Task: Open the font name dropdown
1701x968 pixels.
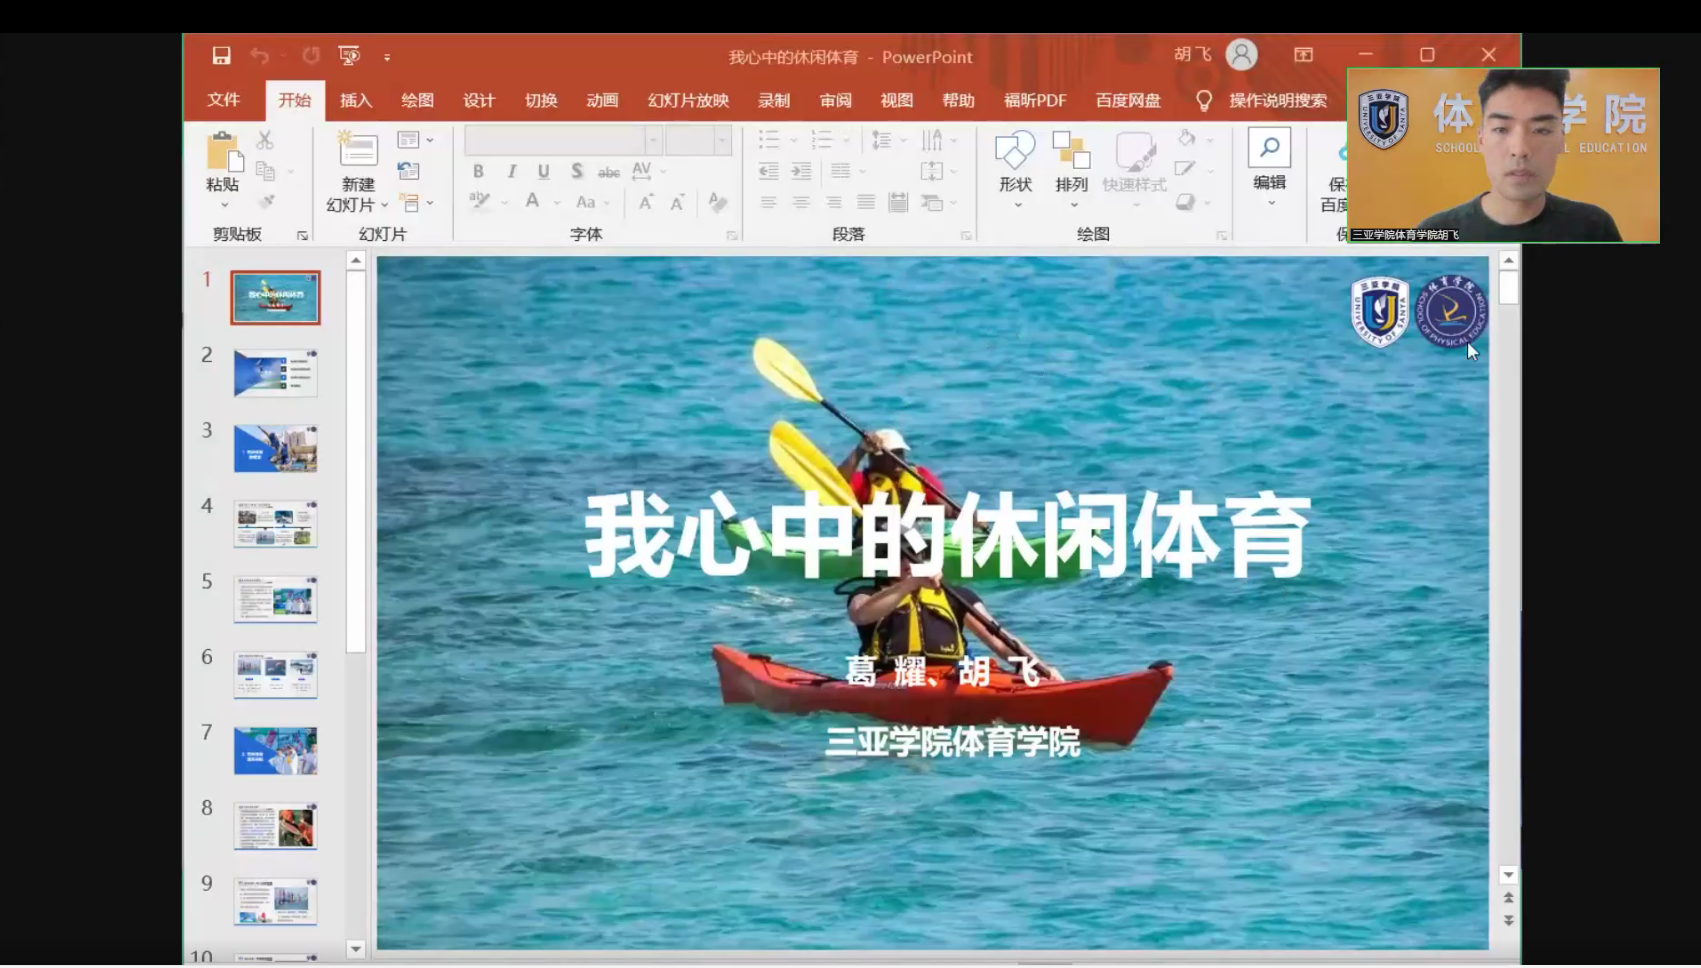Action: tap(652, 141)
